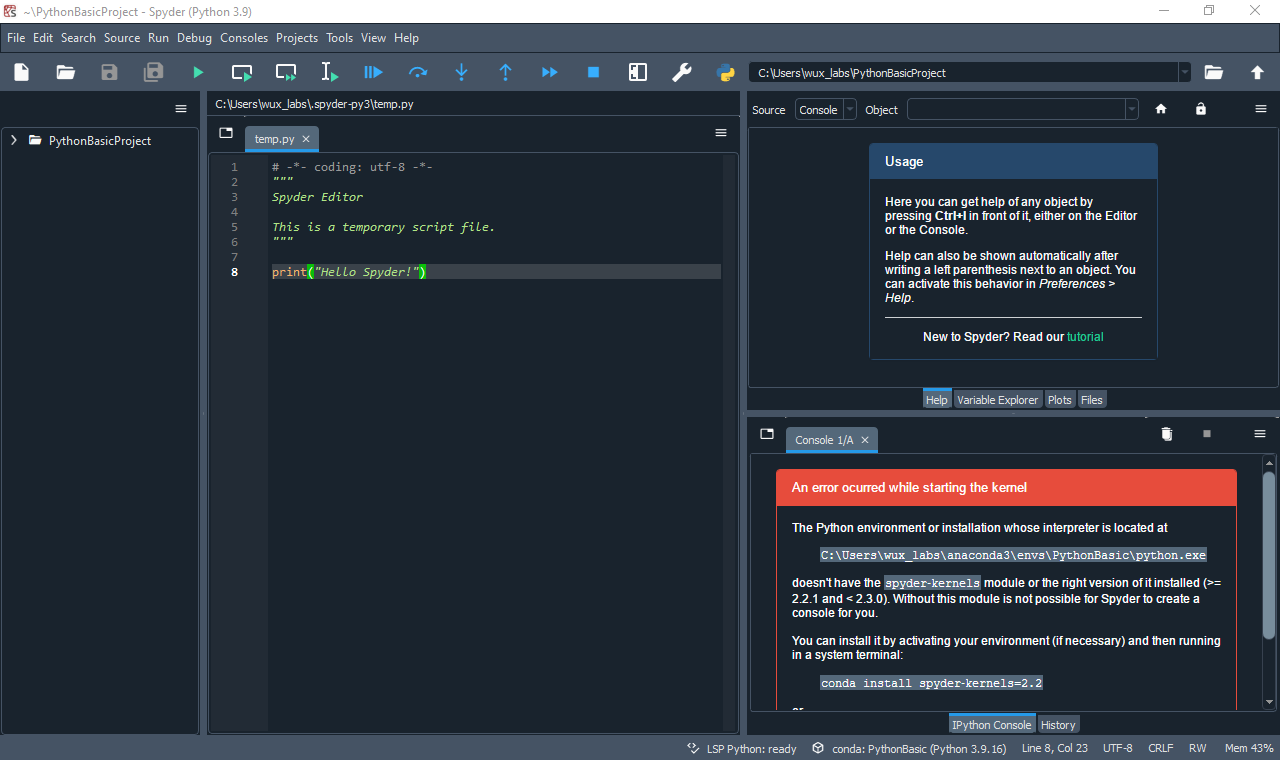Change to parent directory arrow
Screen dimensions: 1280x760
(x=1257, y=72)
